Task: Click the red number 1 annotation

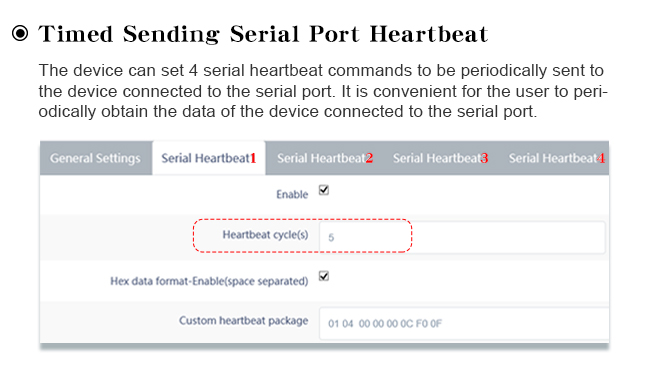Action: click(253, 158)
